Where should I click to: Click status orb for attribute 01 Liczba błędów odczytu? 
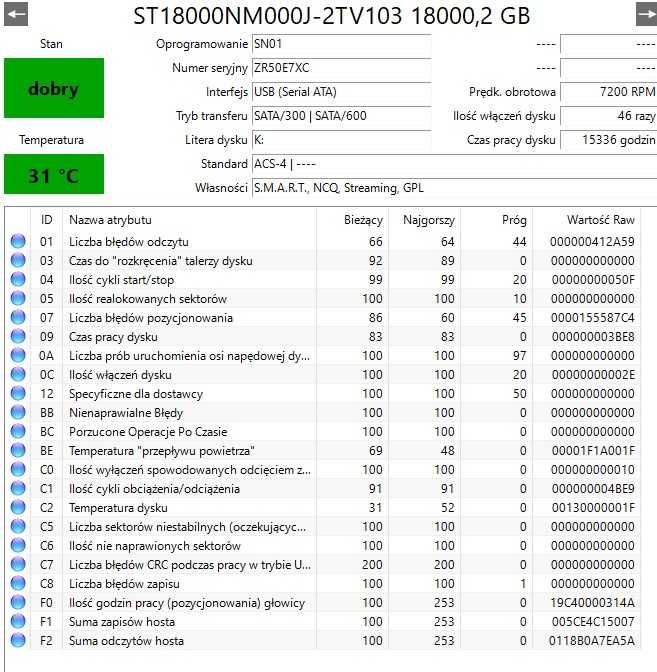[18, 241]
